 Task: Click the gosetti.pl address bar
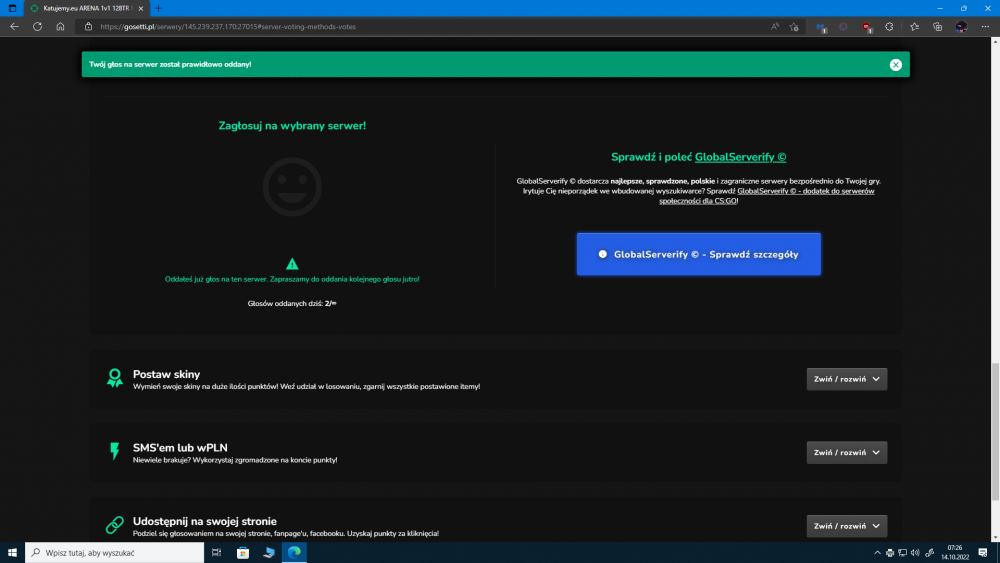coord(421,27)
